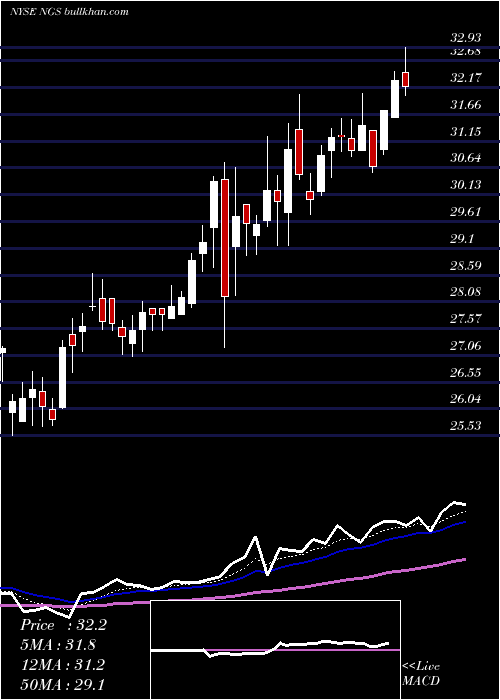Click the 32.93 price axis label
Image resolution: width=500 pixels, height=700 pixels.
tap(466, 38)
